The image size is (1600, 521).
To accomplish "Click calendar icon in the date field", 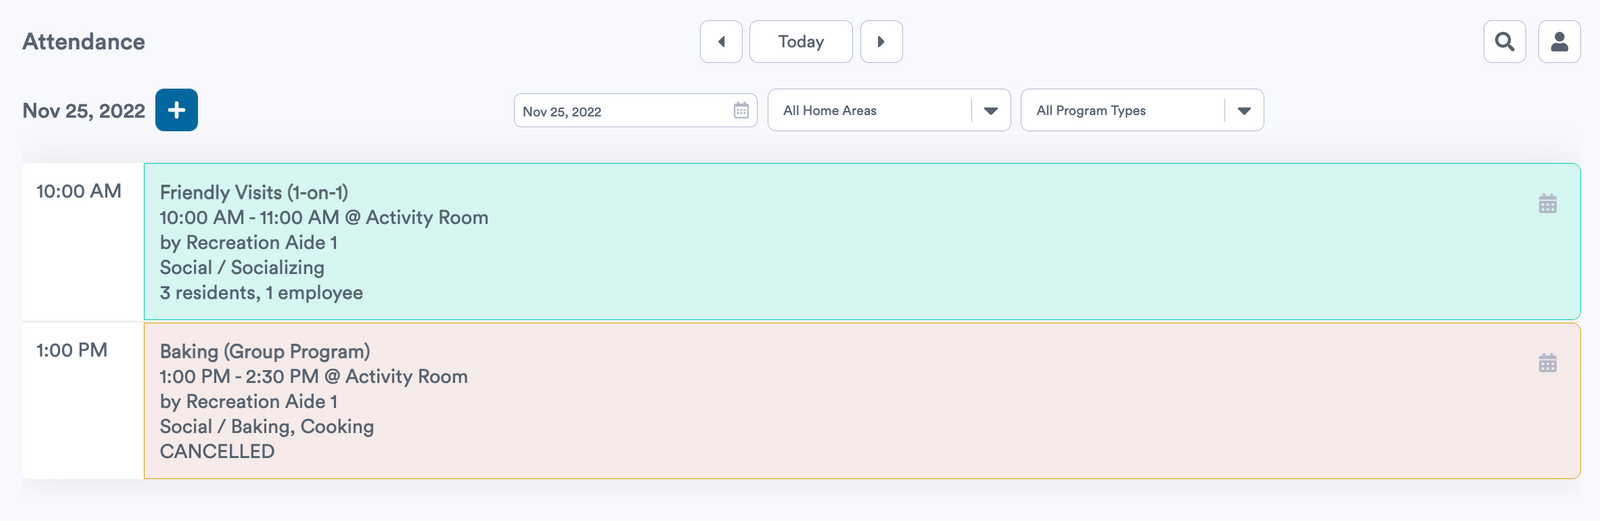I will click(741, 110).
